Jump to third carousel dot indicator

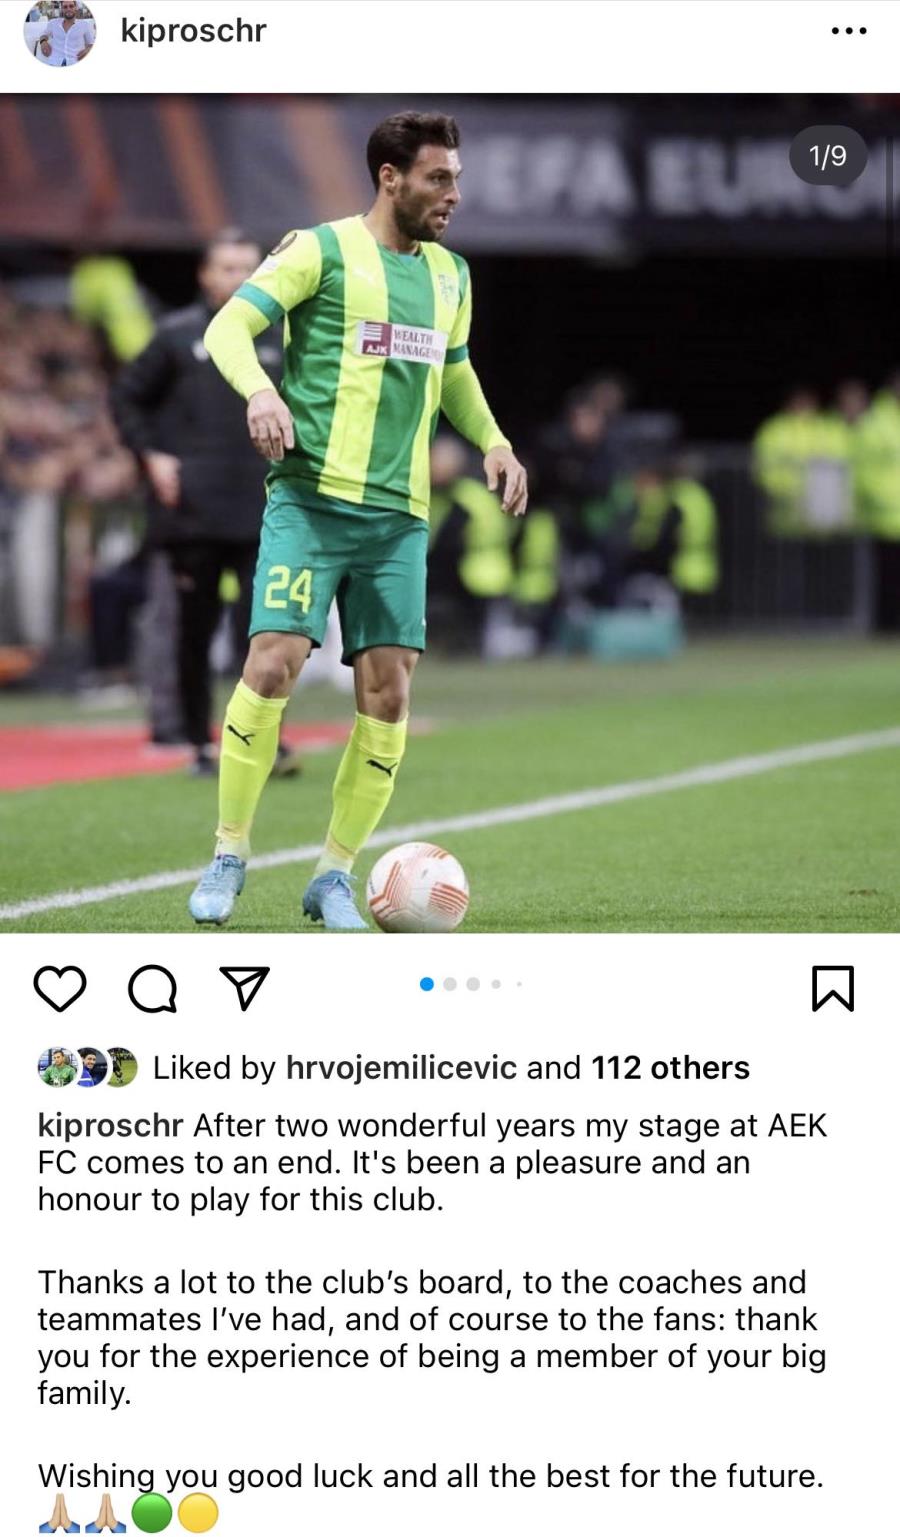pyautogui.click(x=473, y=984)
